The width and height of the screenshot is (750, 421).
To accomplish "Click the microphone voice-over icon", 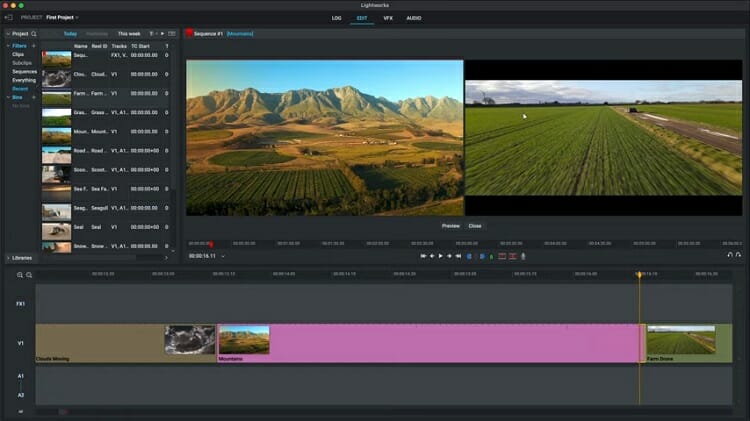I will click(523, 256).
